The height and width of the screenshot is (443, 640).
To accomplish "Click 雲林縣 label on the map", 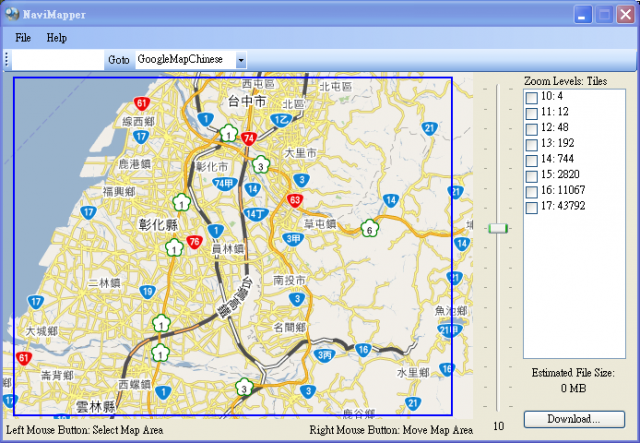I will [96, 407].
